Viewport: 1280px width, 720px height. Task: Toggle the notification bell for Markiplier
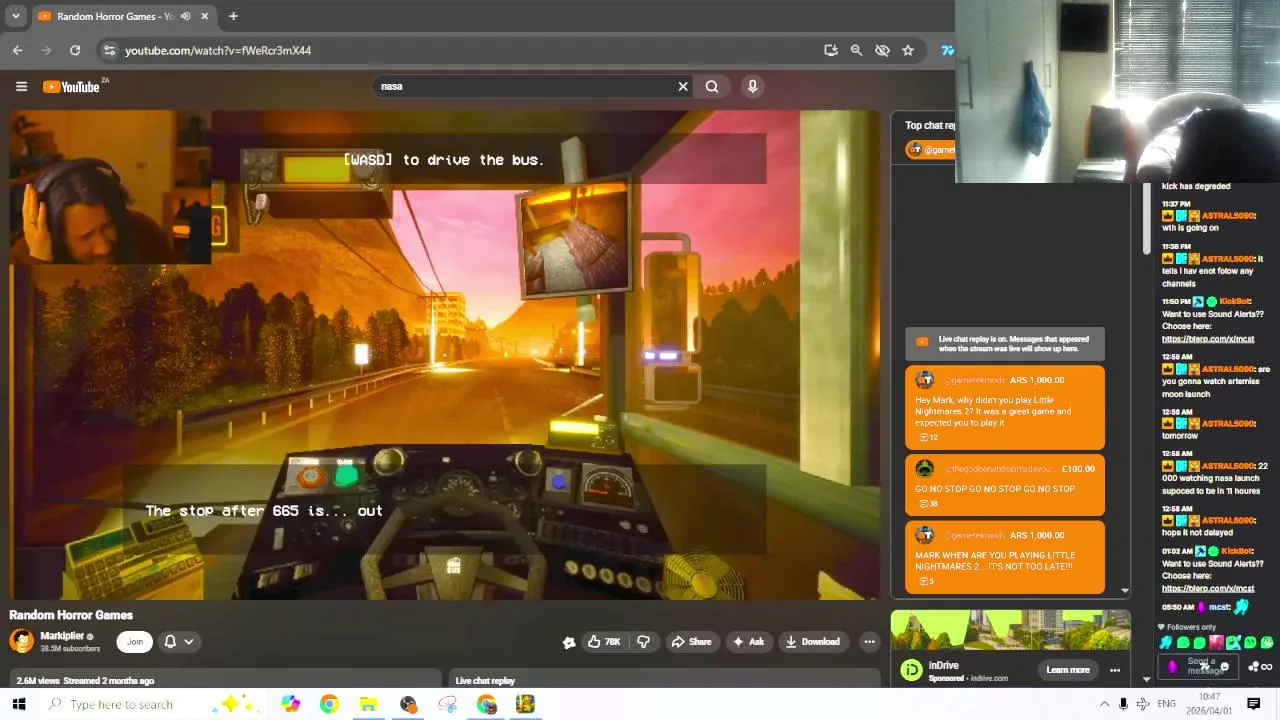[x=170, y=642]
